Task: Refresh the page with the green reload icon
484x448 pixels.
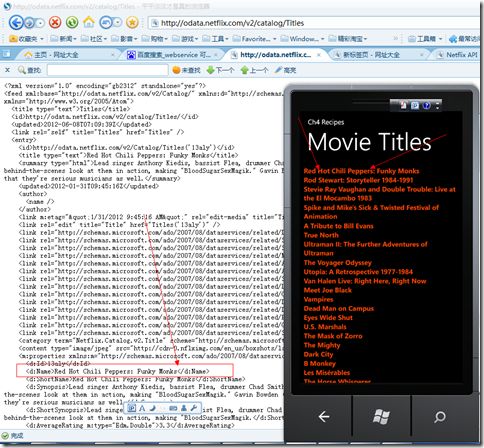Action: [72, 23]
